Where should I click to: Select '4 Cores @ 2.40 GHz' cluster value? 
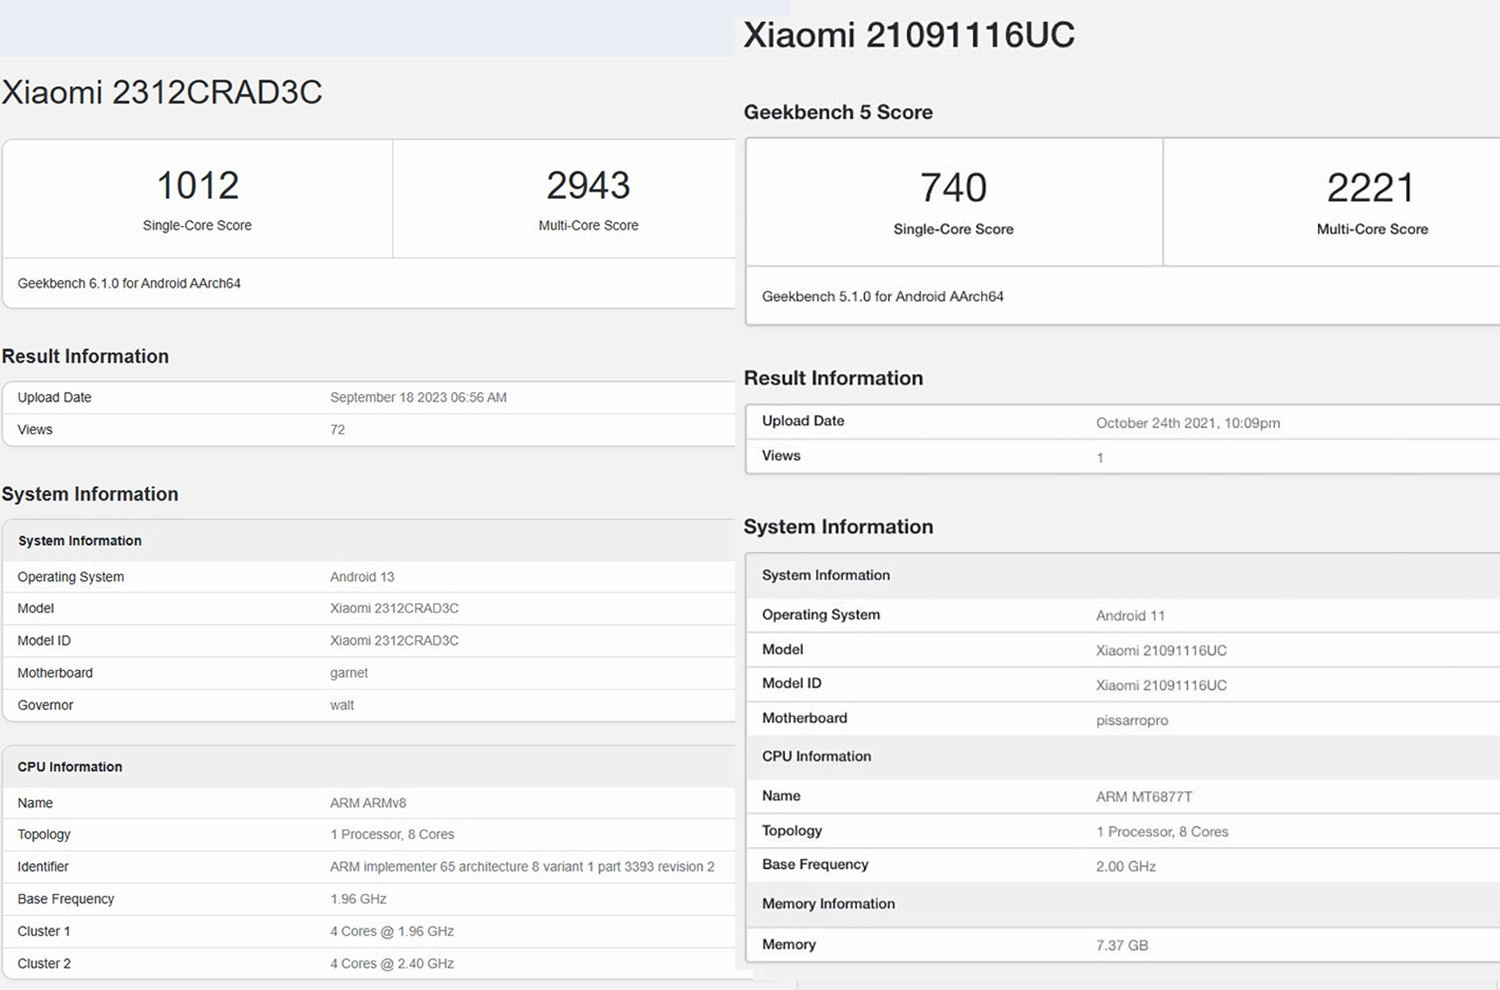click(392, 964)
